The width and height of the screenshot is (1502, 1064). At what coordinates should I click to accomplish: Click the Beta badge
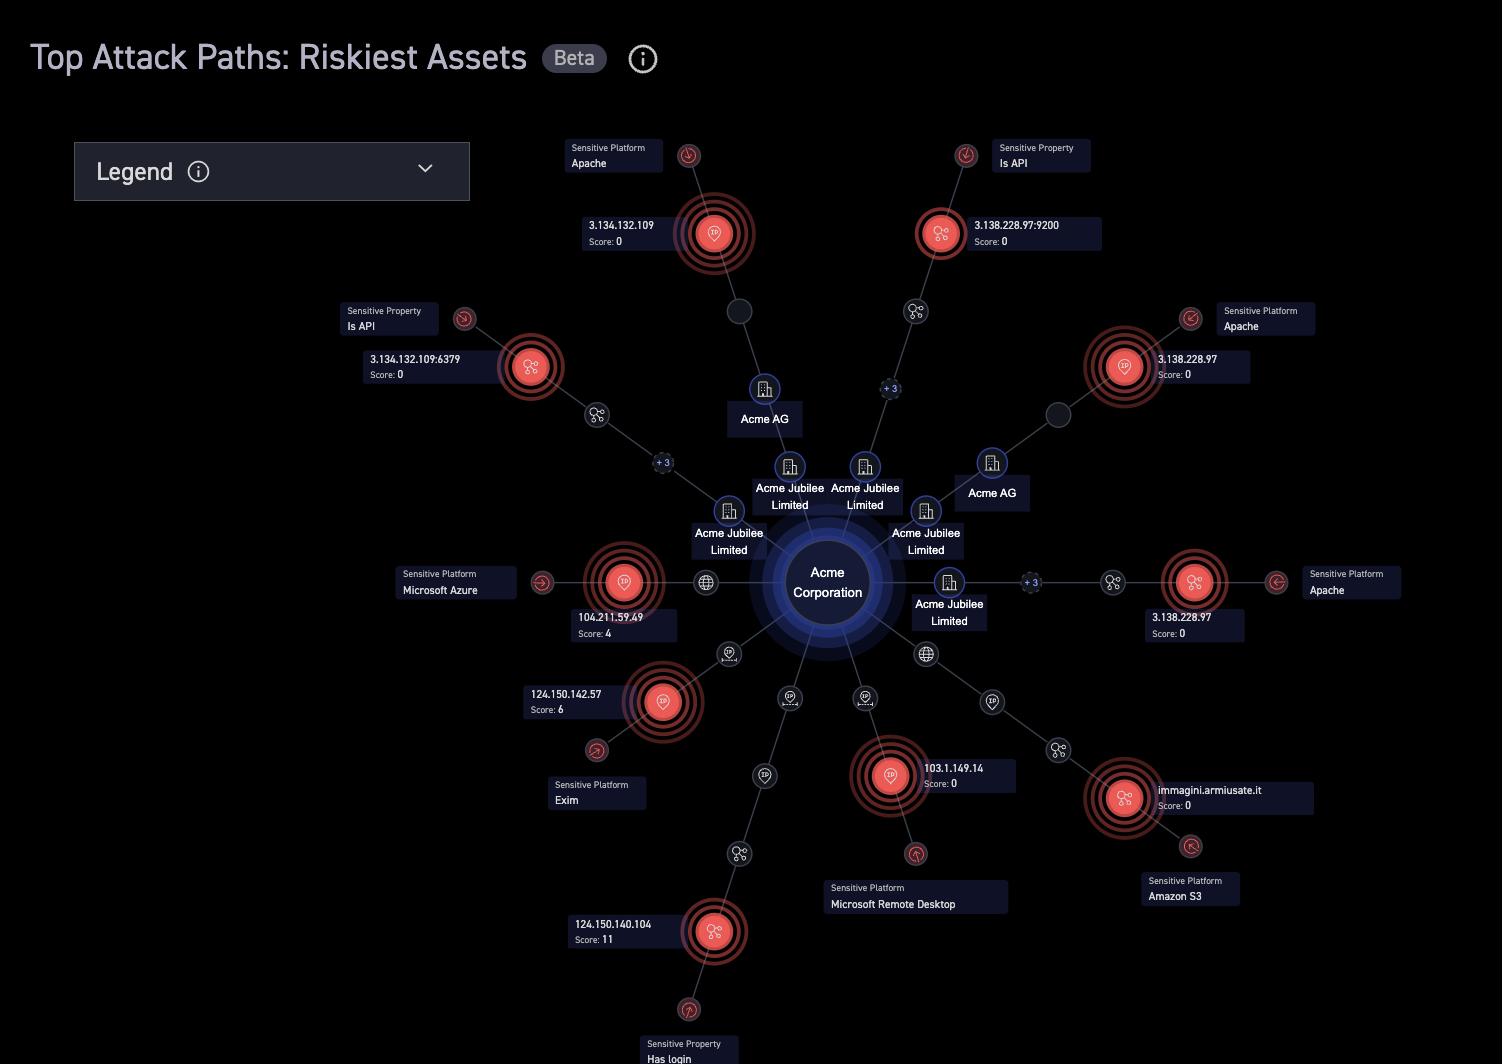pos(574,58)
